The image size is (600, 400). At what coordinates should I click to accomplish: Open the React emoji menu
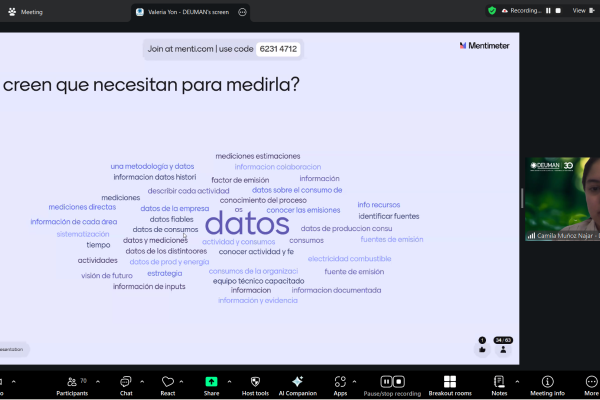[x=168, y=386]
